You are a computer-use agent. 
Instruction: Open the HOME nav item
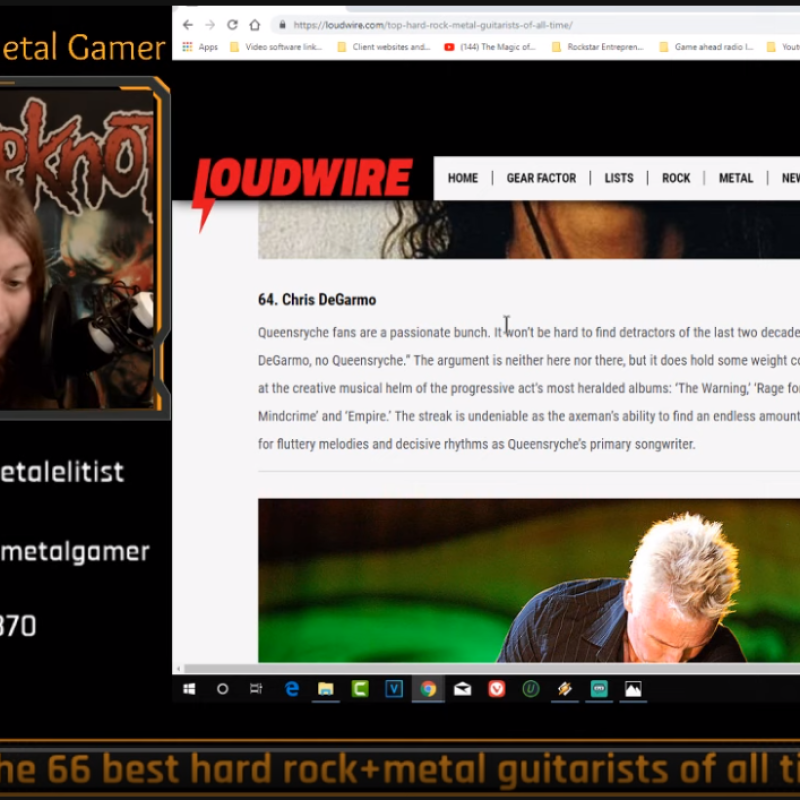click(x=463, y=178)
